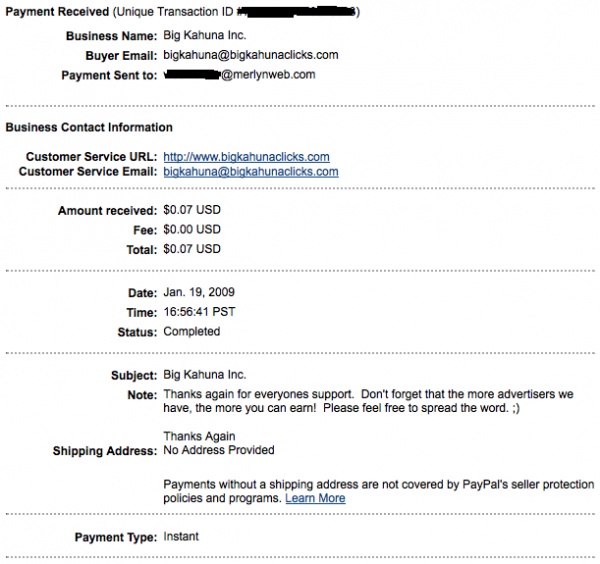
Task: Select the Amount received value $0.07 USD
Action: click(x=192, y=211)
